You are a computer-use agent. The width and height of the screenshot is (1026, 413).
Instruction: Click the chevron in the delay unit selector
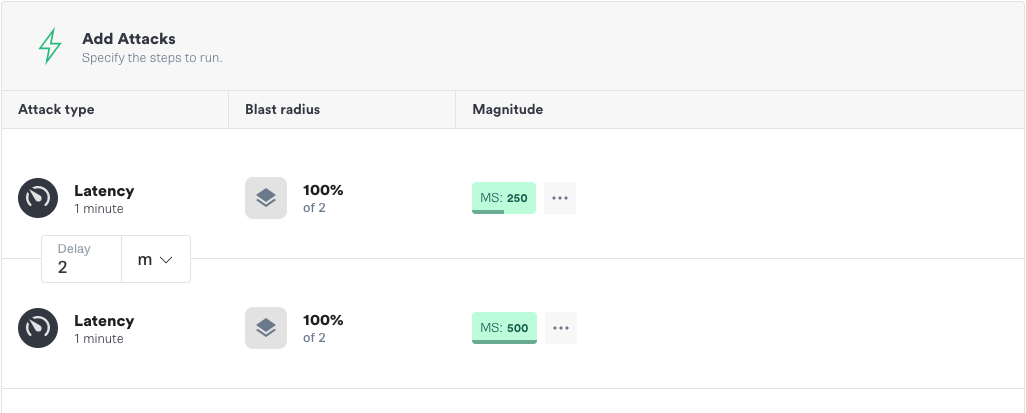(x=166, y=260)
